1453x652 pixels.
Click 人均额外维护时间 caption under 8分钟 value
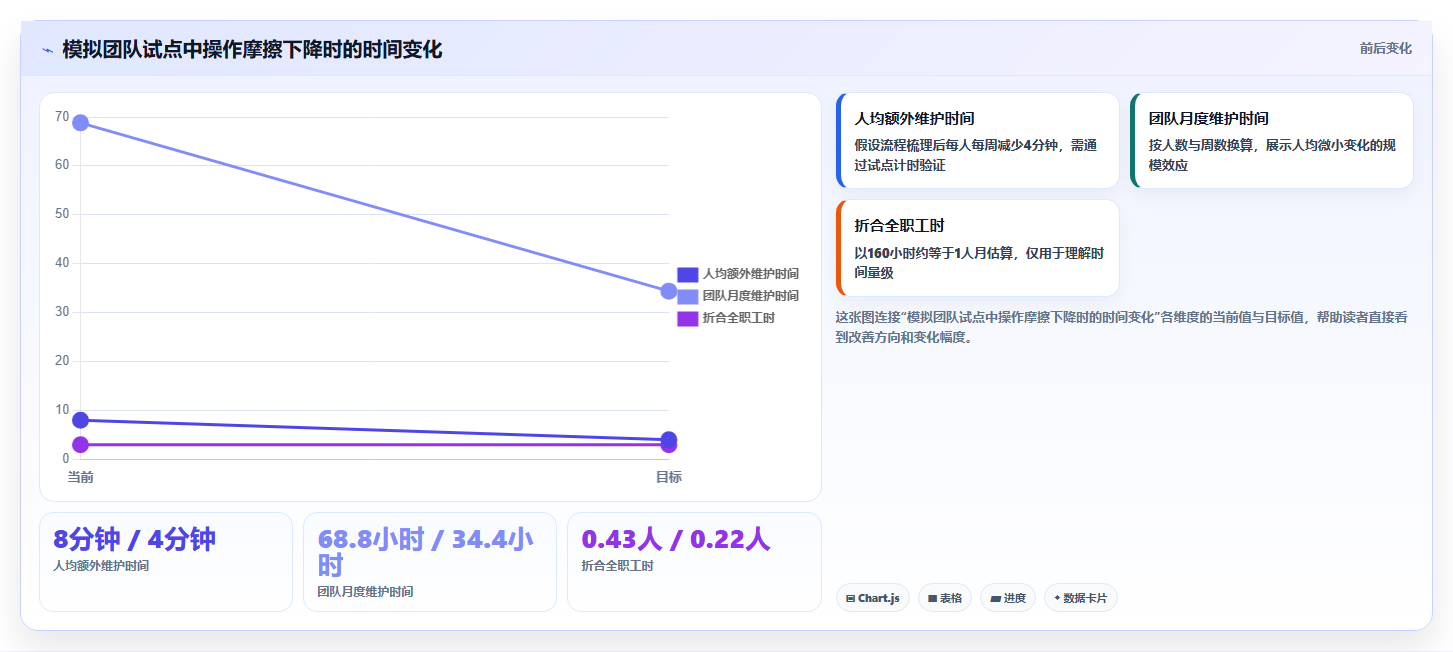pos(101,566)
